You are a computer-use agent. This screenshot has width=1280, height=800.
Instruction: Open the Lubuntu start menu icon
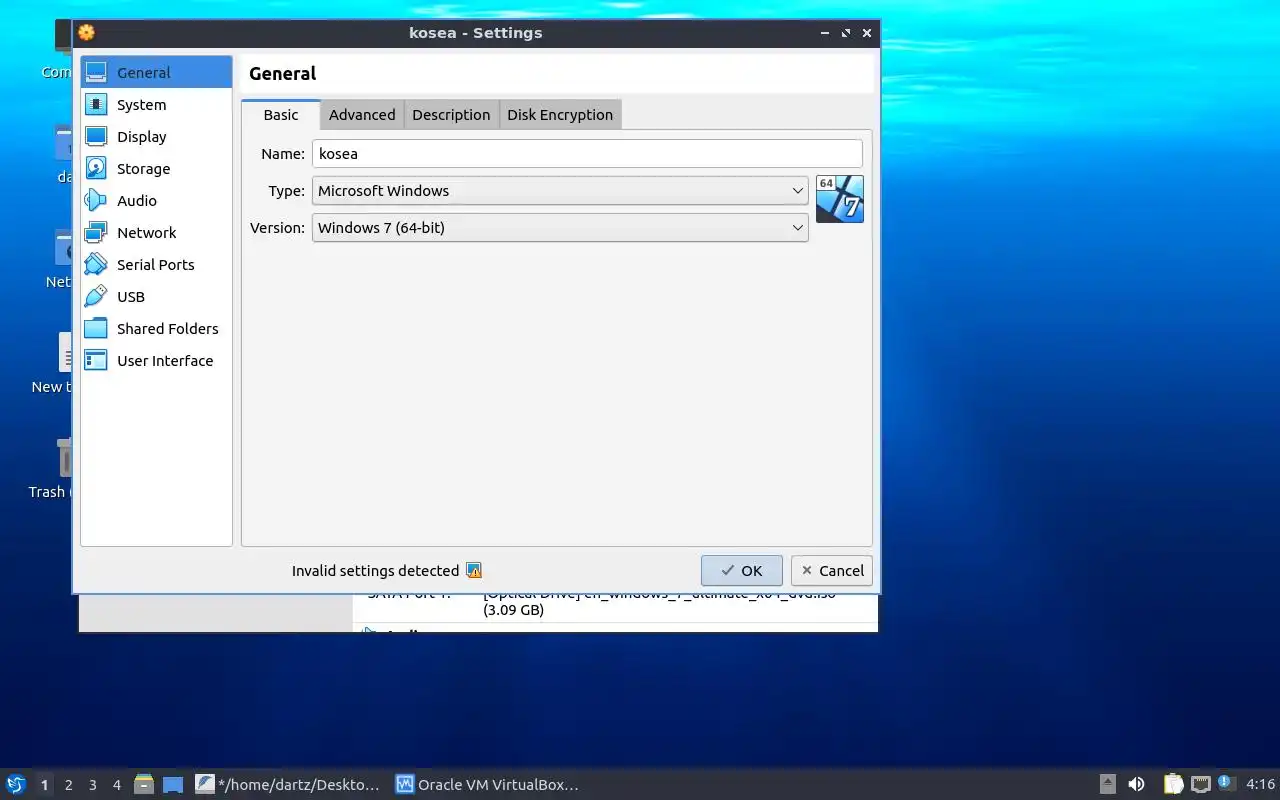tap(16, 784)
